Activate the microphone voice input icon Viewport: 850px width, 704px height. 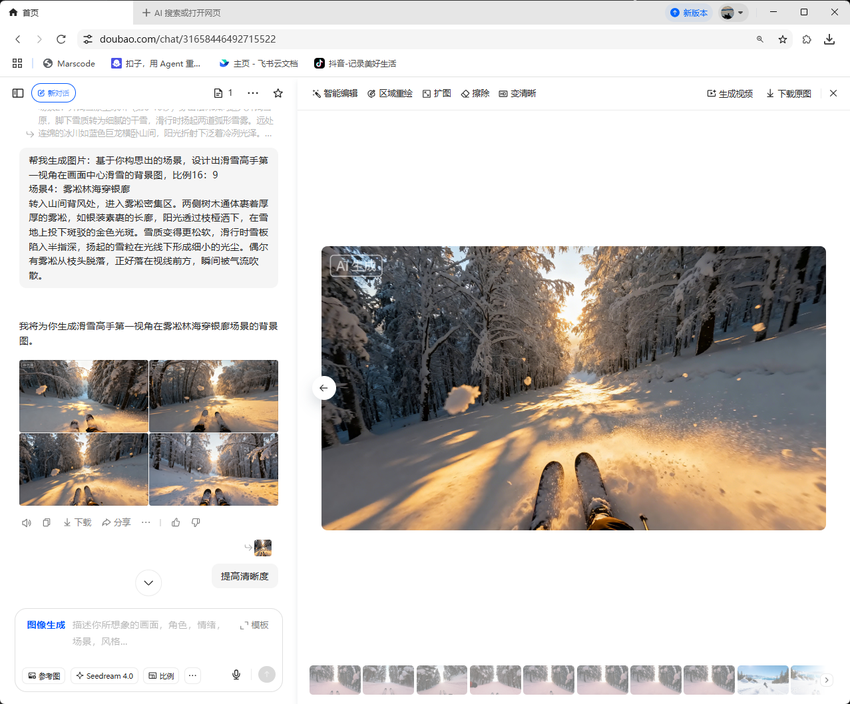(236, 674)
